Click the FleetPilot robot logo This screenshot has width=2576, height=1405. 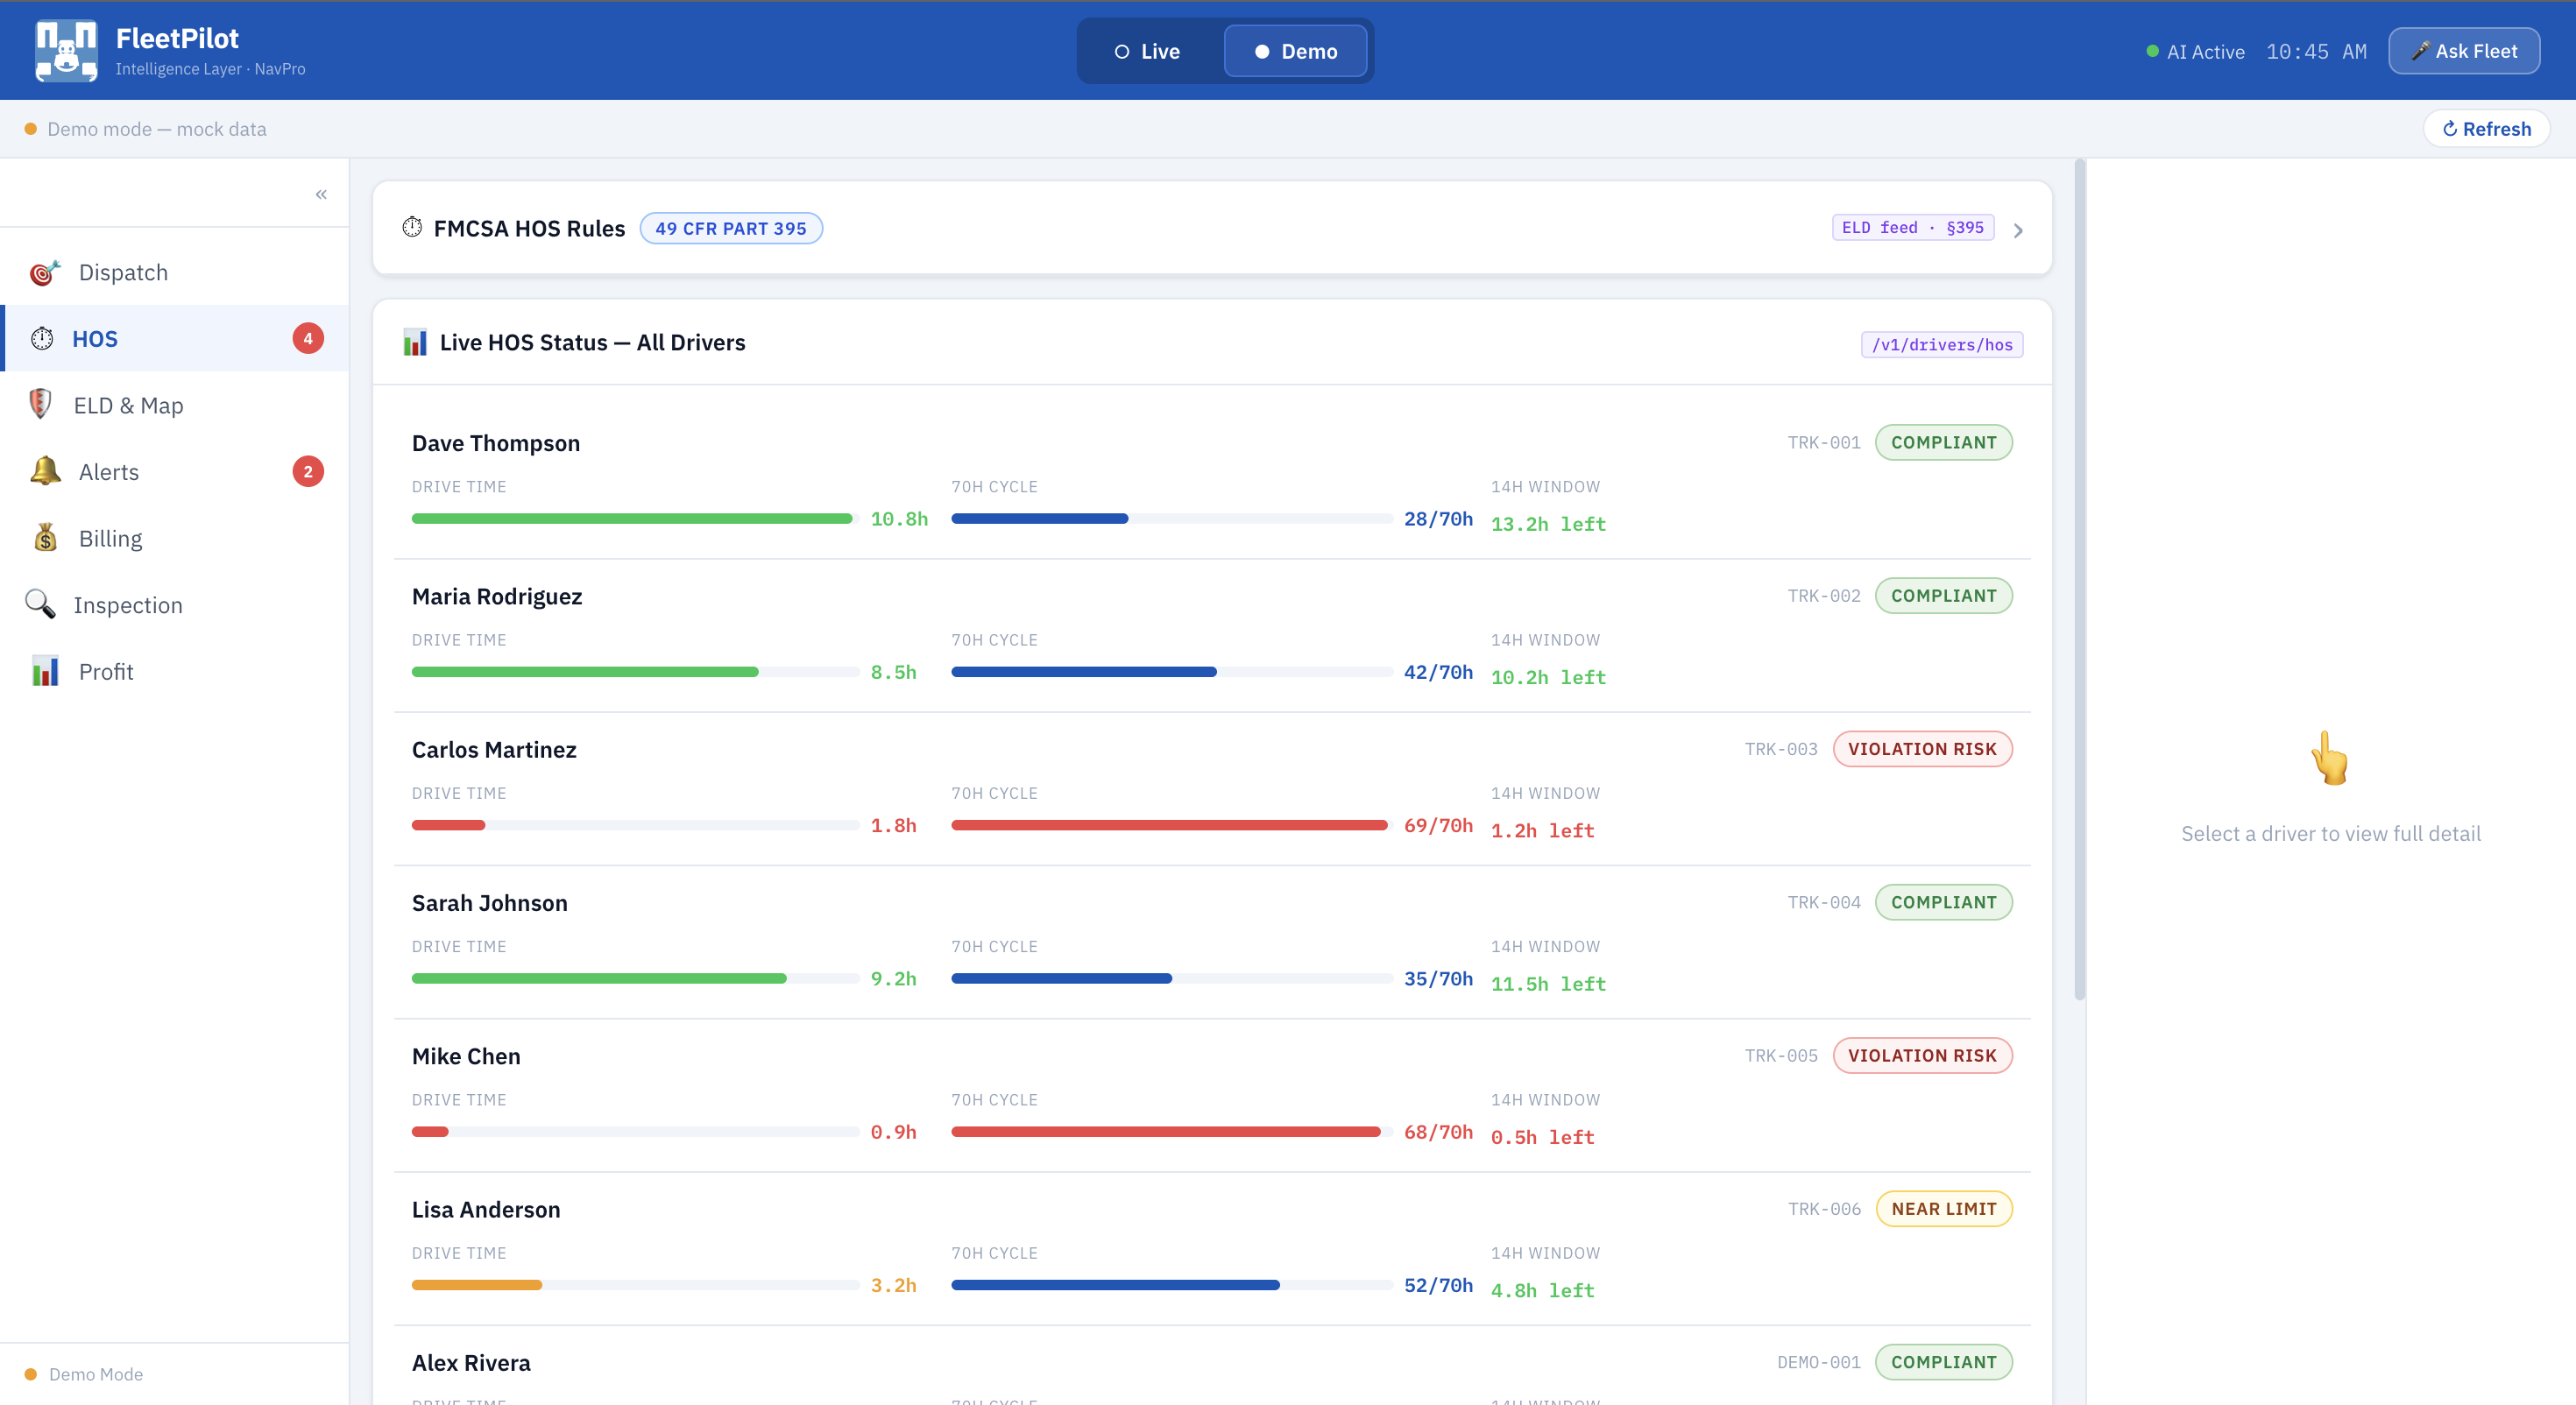pyautogui.click(x=66, y=50)
